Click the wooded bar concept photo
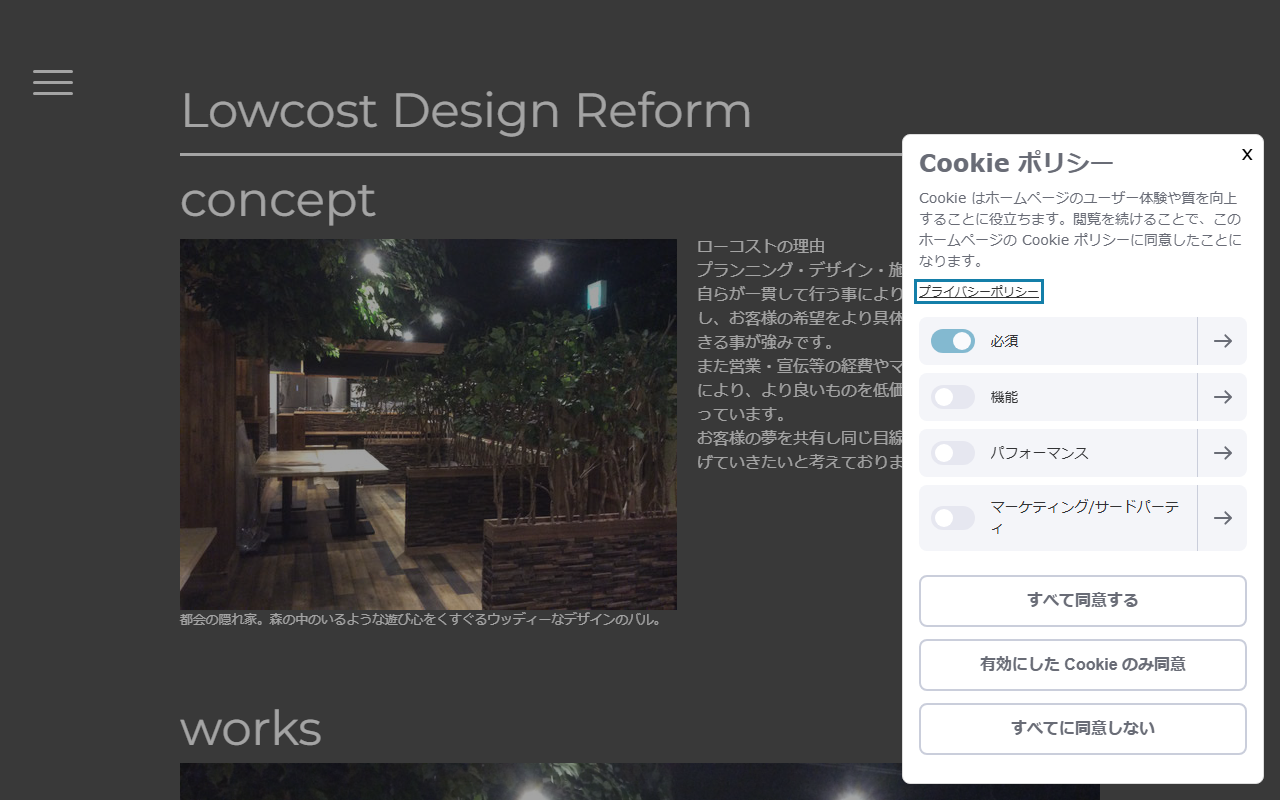Viewport: 1280px width, 800px height. [x=428, y=424]
